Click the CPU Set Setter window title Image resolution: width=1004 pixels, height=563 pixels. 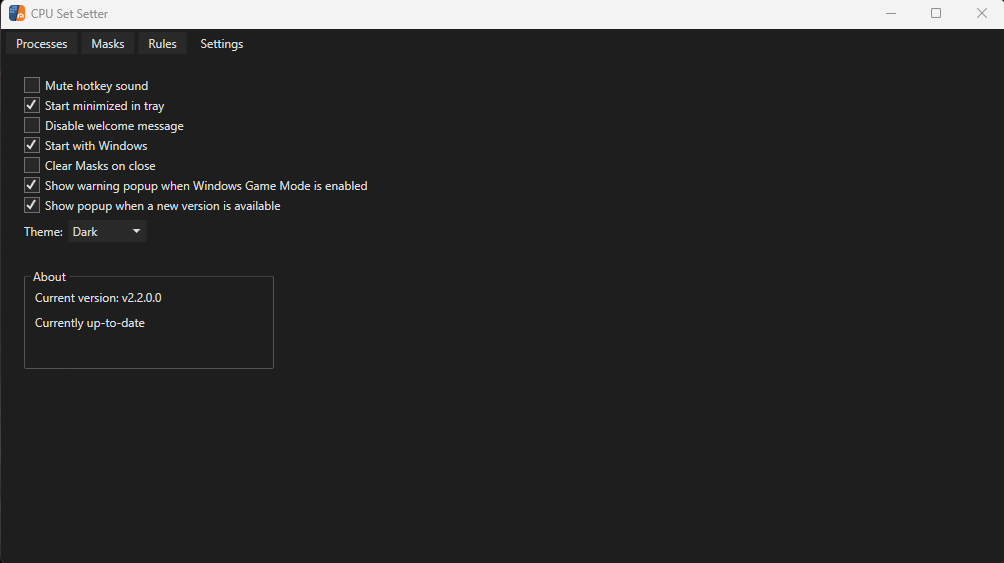point(69,13)
